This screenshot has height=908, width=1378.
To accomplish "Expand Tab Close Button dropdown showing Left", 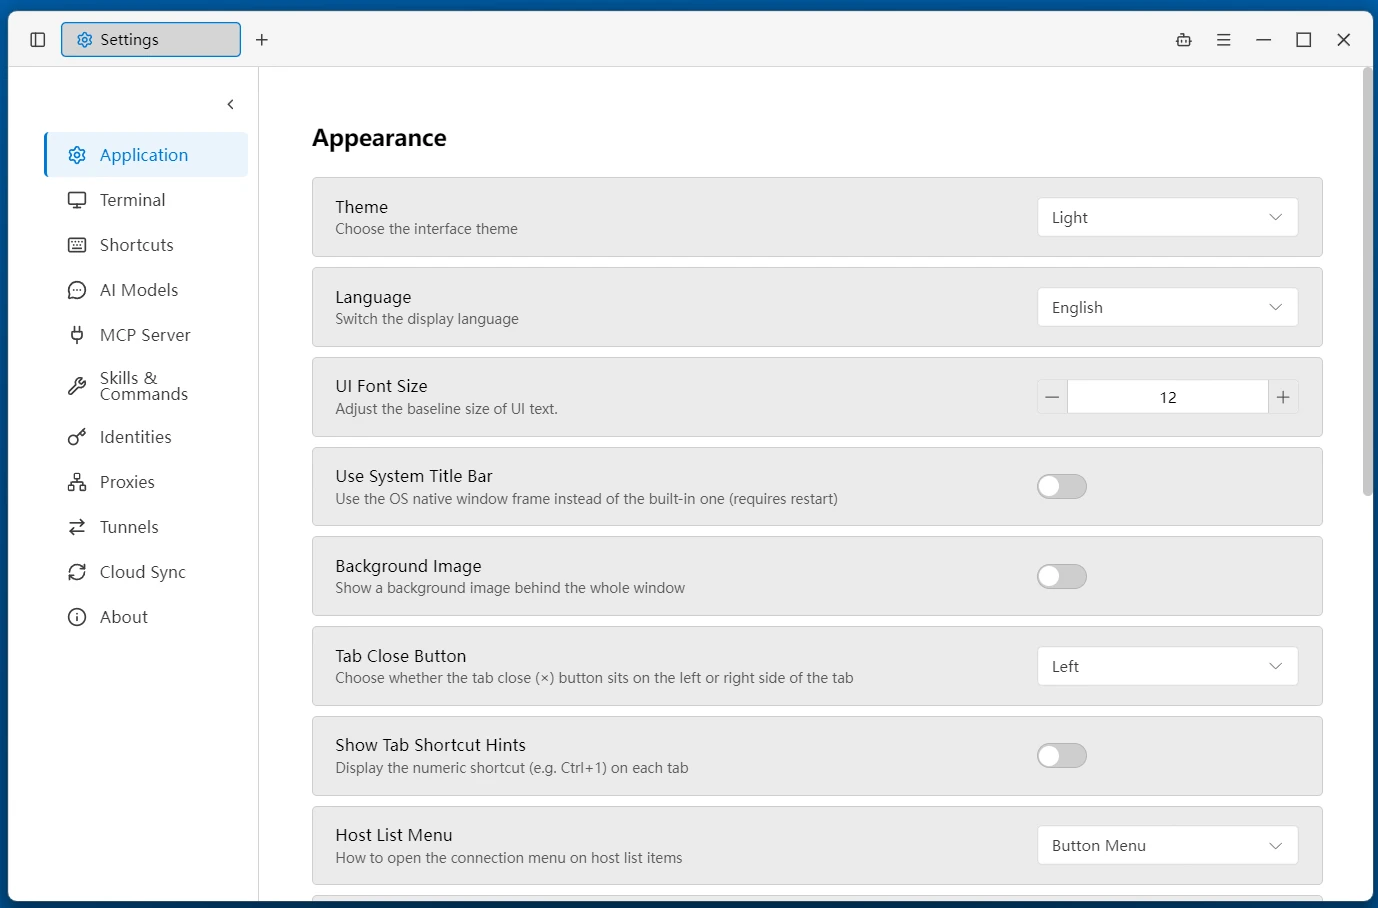I will 1168,666.
